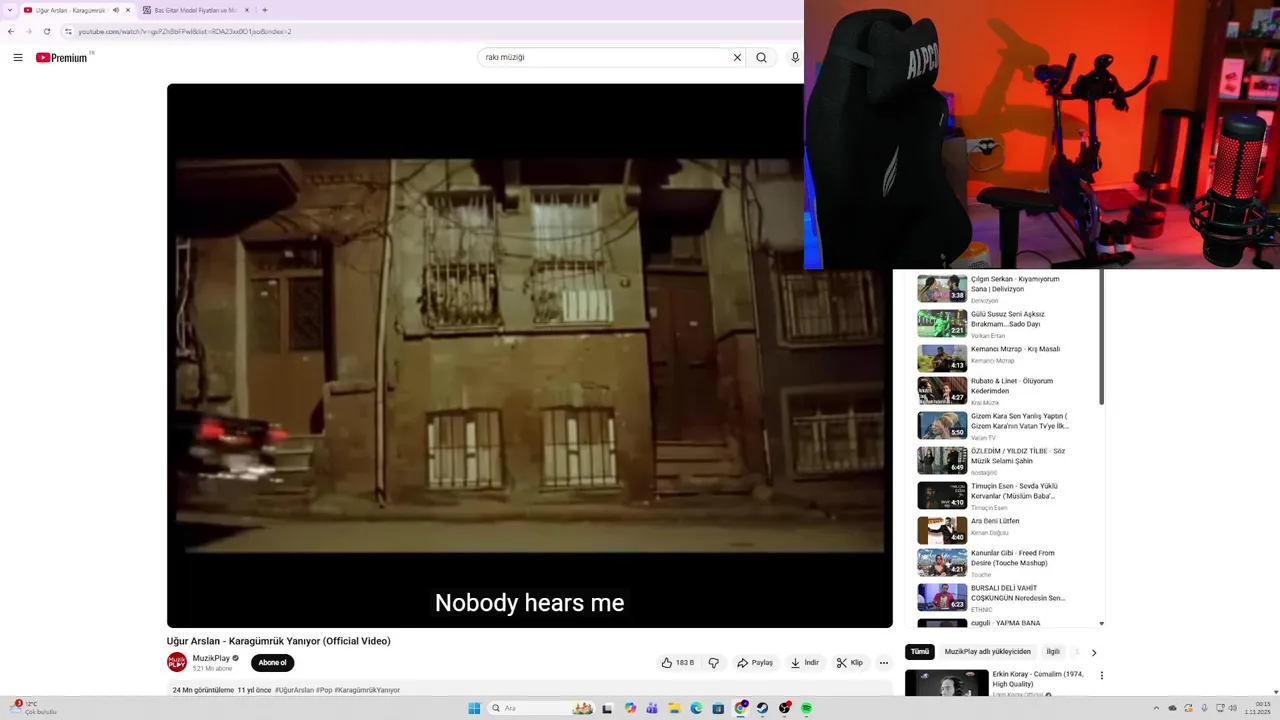1280x720 pixels.
Task: Open Microsoft Edge from the taskbar
Action: coord(696,708)
